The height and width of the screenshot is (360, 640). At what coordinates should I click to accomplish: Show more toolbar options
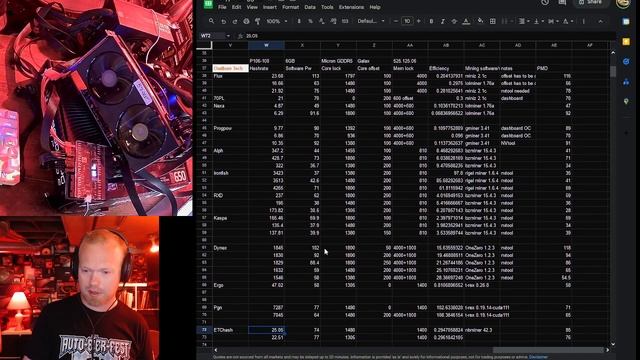point(584,21)
